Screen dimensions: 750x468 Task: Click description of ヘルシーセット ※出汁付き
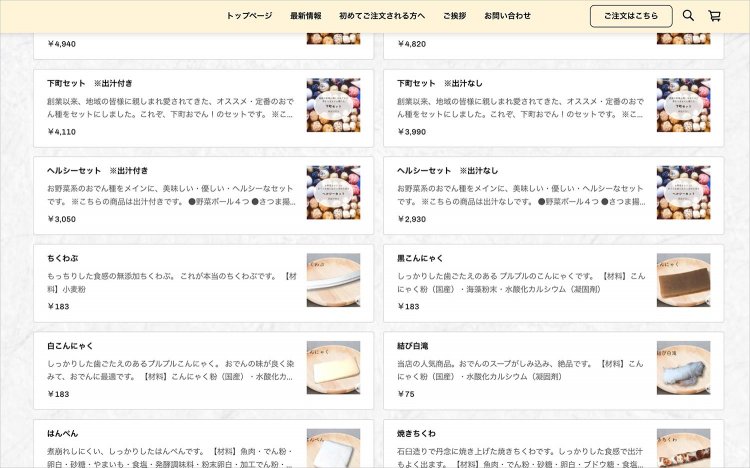click(x=171, y=195)
